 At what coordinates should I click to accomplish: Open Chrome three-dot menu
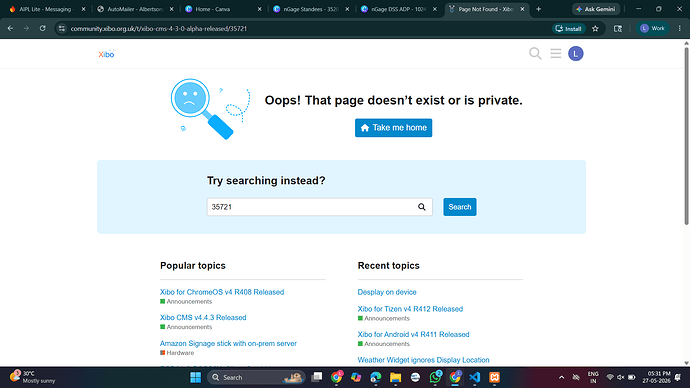[x=680, y=29]
